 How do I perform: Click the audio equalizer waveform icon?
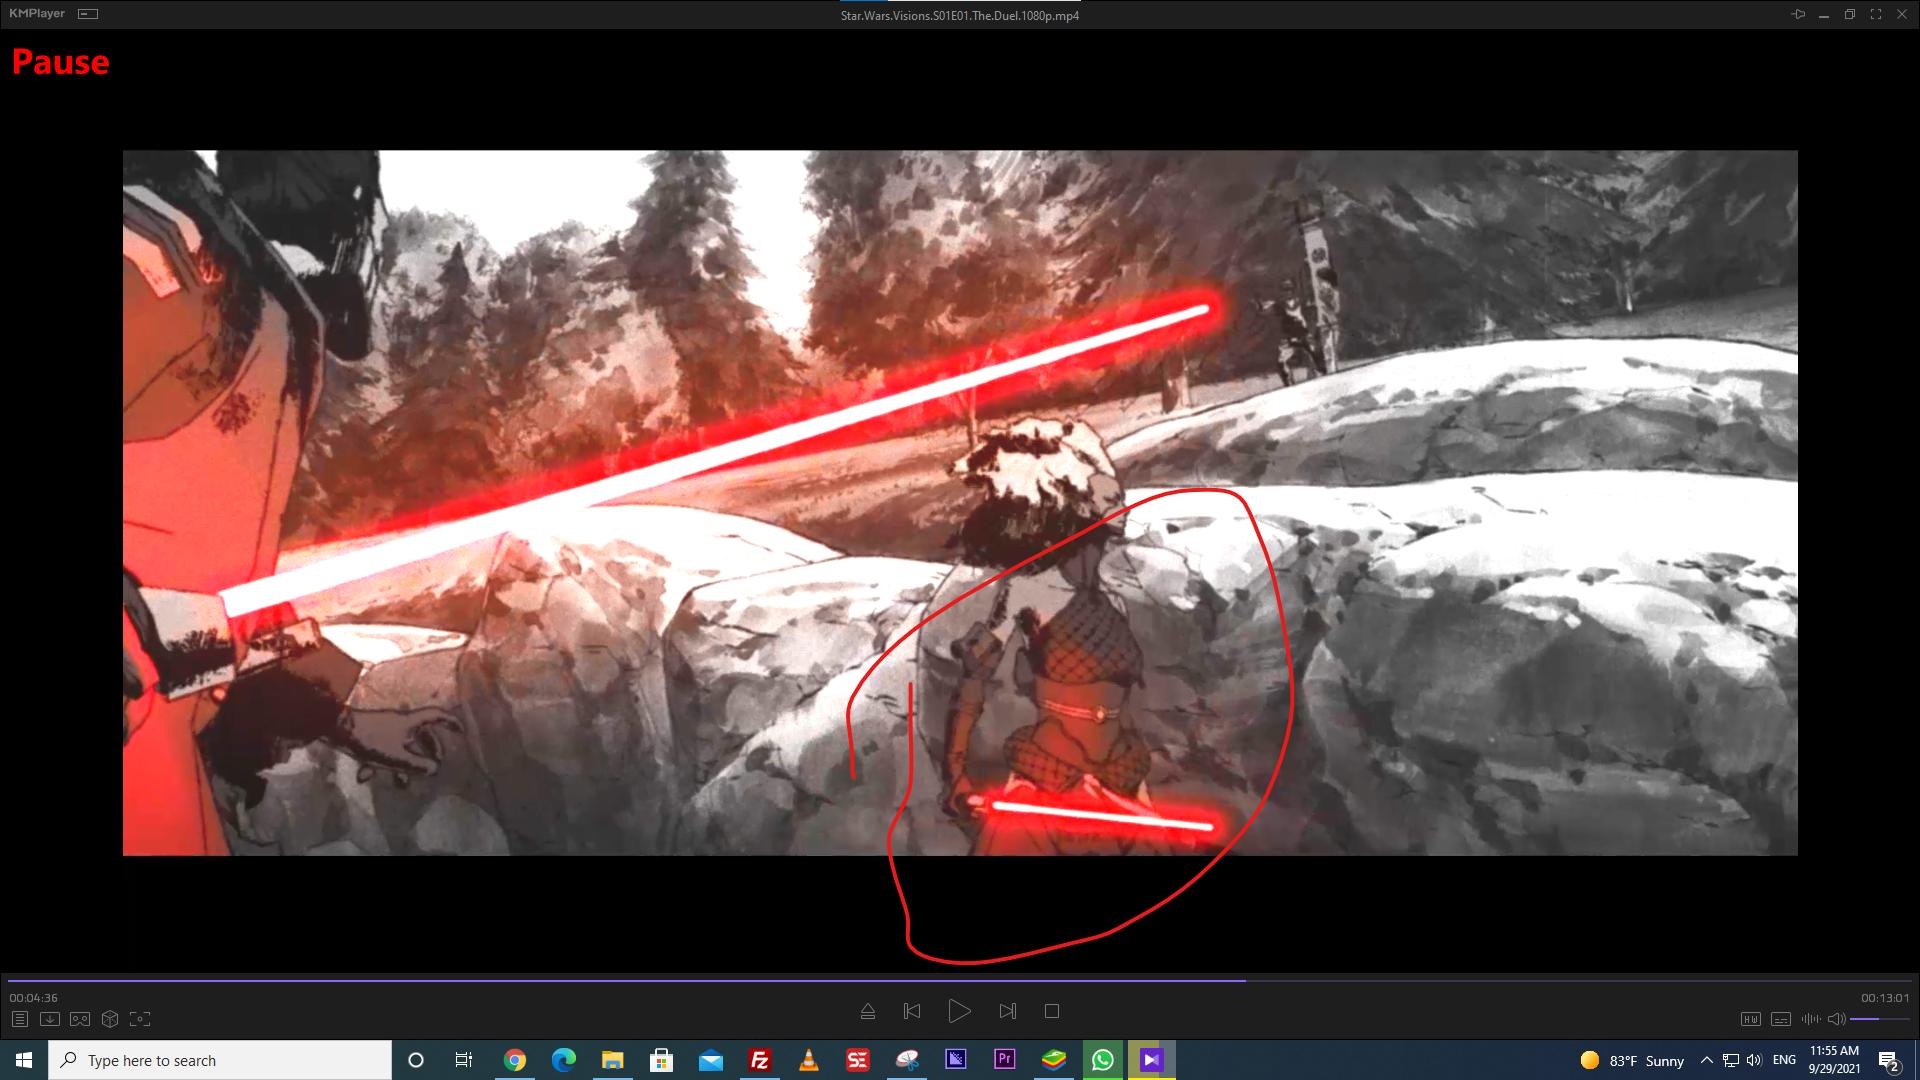(1810, 1019)
